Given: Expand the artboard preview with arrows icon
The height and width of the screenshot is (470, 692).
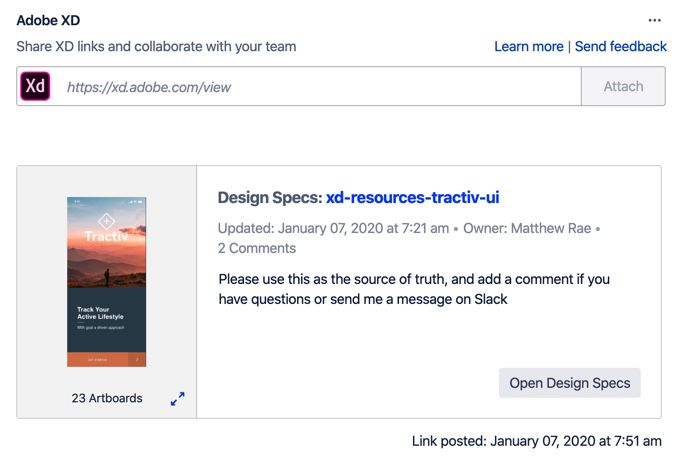Looking at the screenshot, I should [177, 399].
